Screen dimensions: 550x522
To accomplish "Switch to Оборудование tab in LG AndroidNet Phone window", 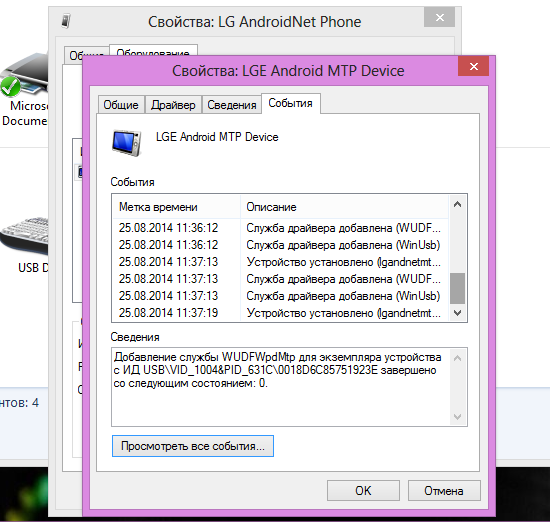I will coord(153,50).
